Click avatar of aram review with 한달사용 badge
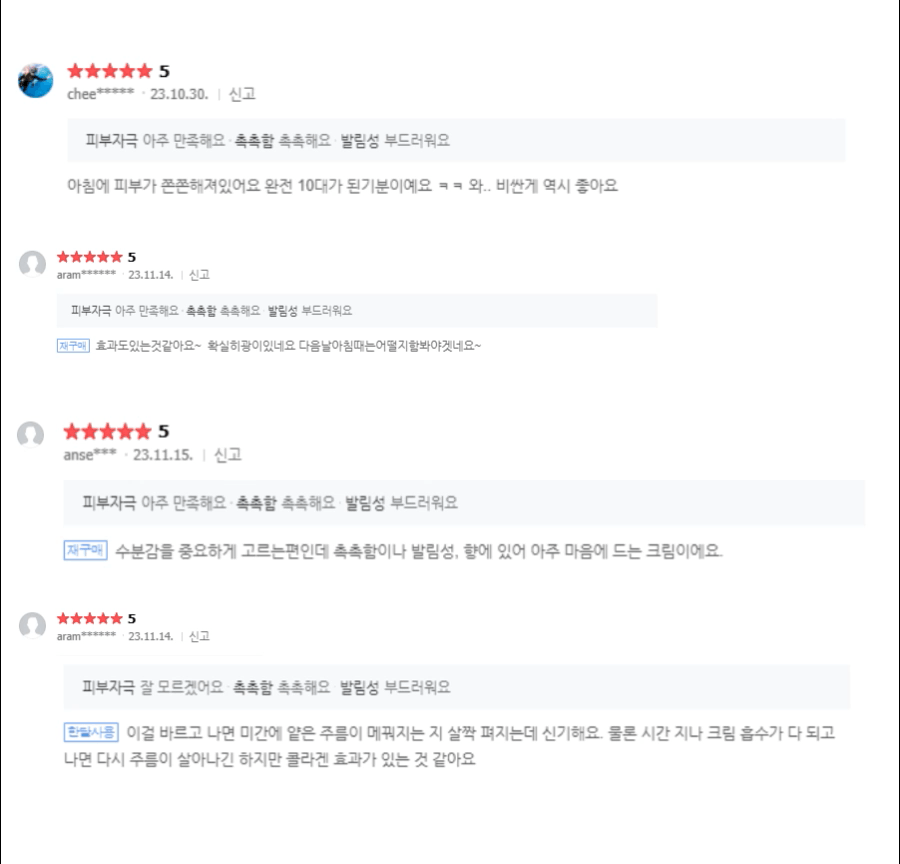 click(x=32, y=626)
